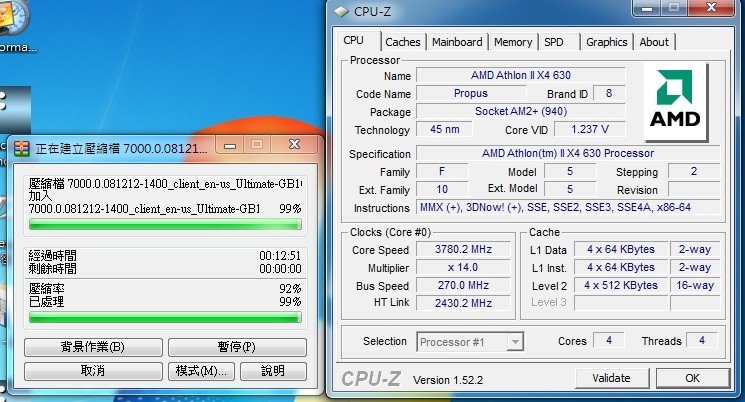Minimize the CPU-Z window
Image resolution: width=745 pixels, height=402 pixels.
(646, 8)
